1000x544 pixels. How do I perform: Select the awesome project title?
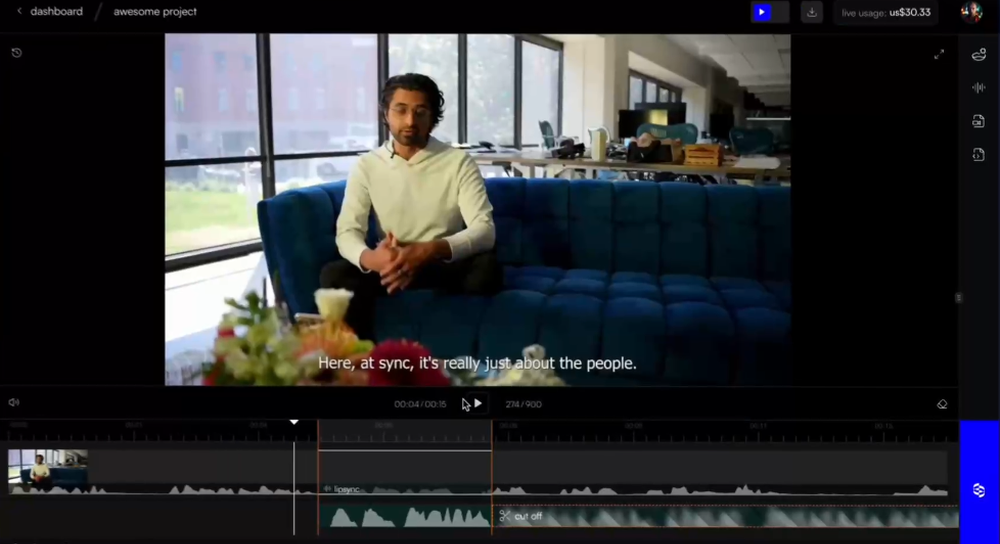point(155,11)
